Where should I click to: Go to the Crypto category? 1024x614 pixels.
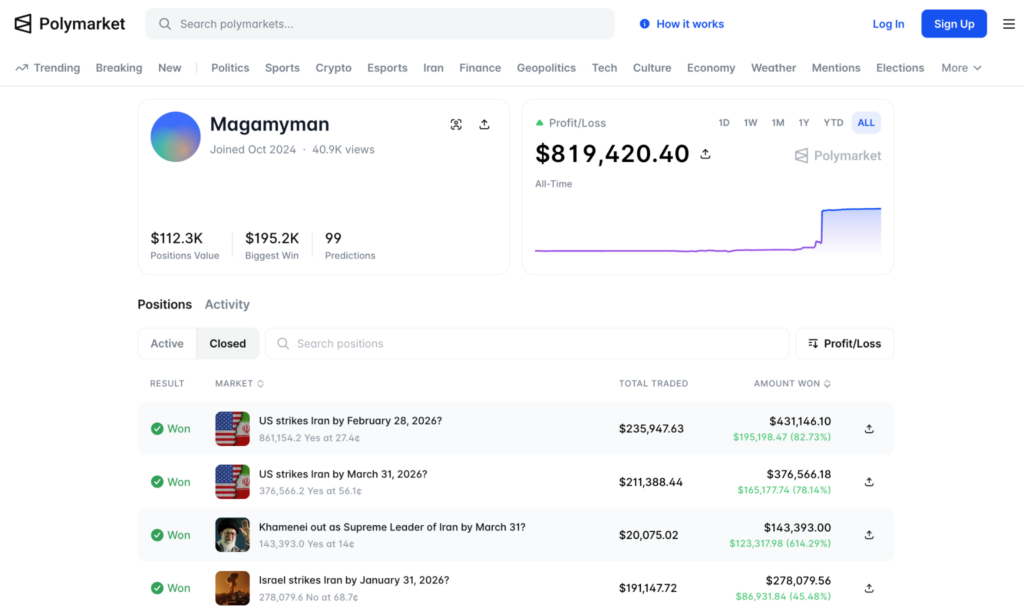click(x=333, y=68)
